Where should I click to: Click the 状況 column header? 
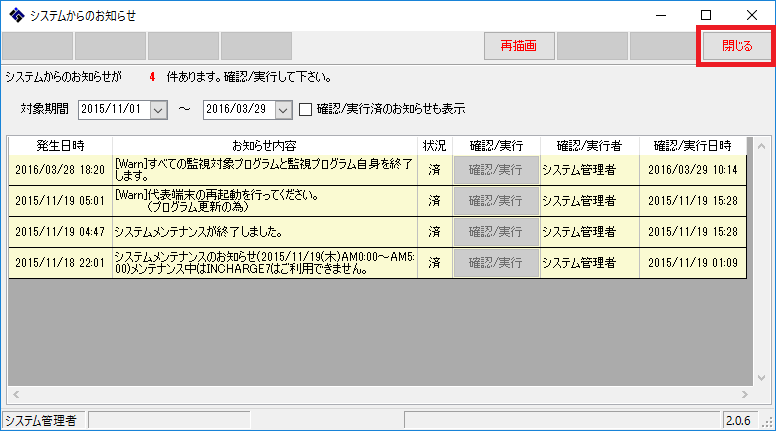(435, 145)
